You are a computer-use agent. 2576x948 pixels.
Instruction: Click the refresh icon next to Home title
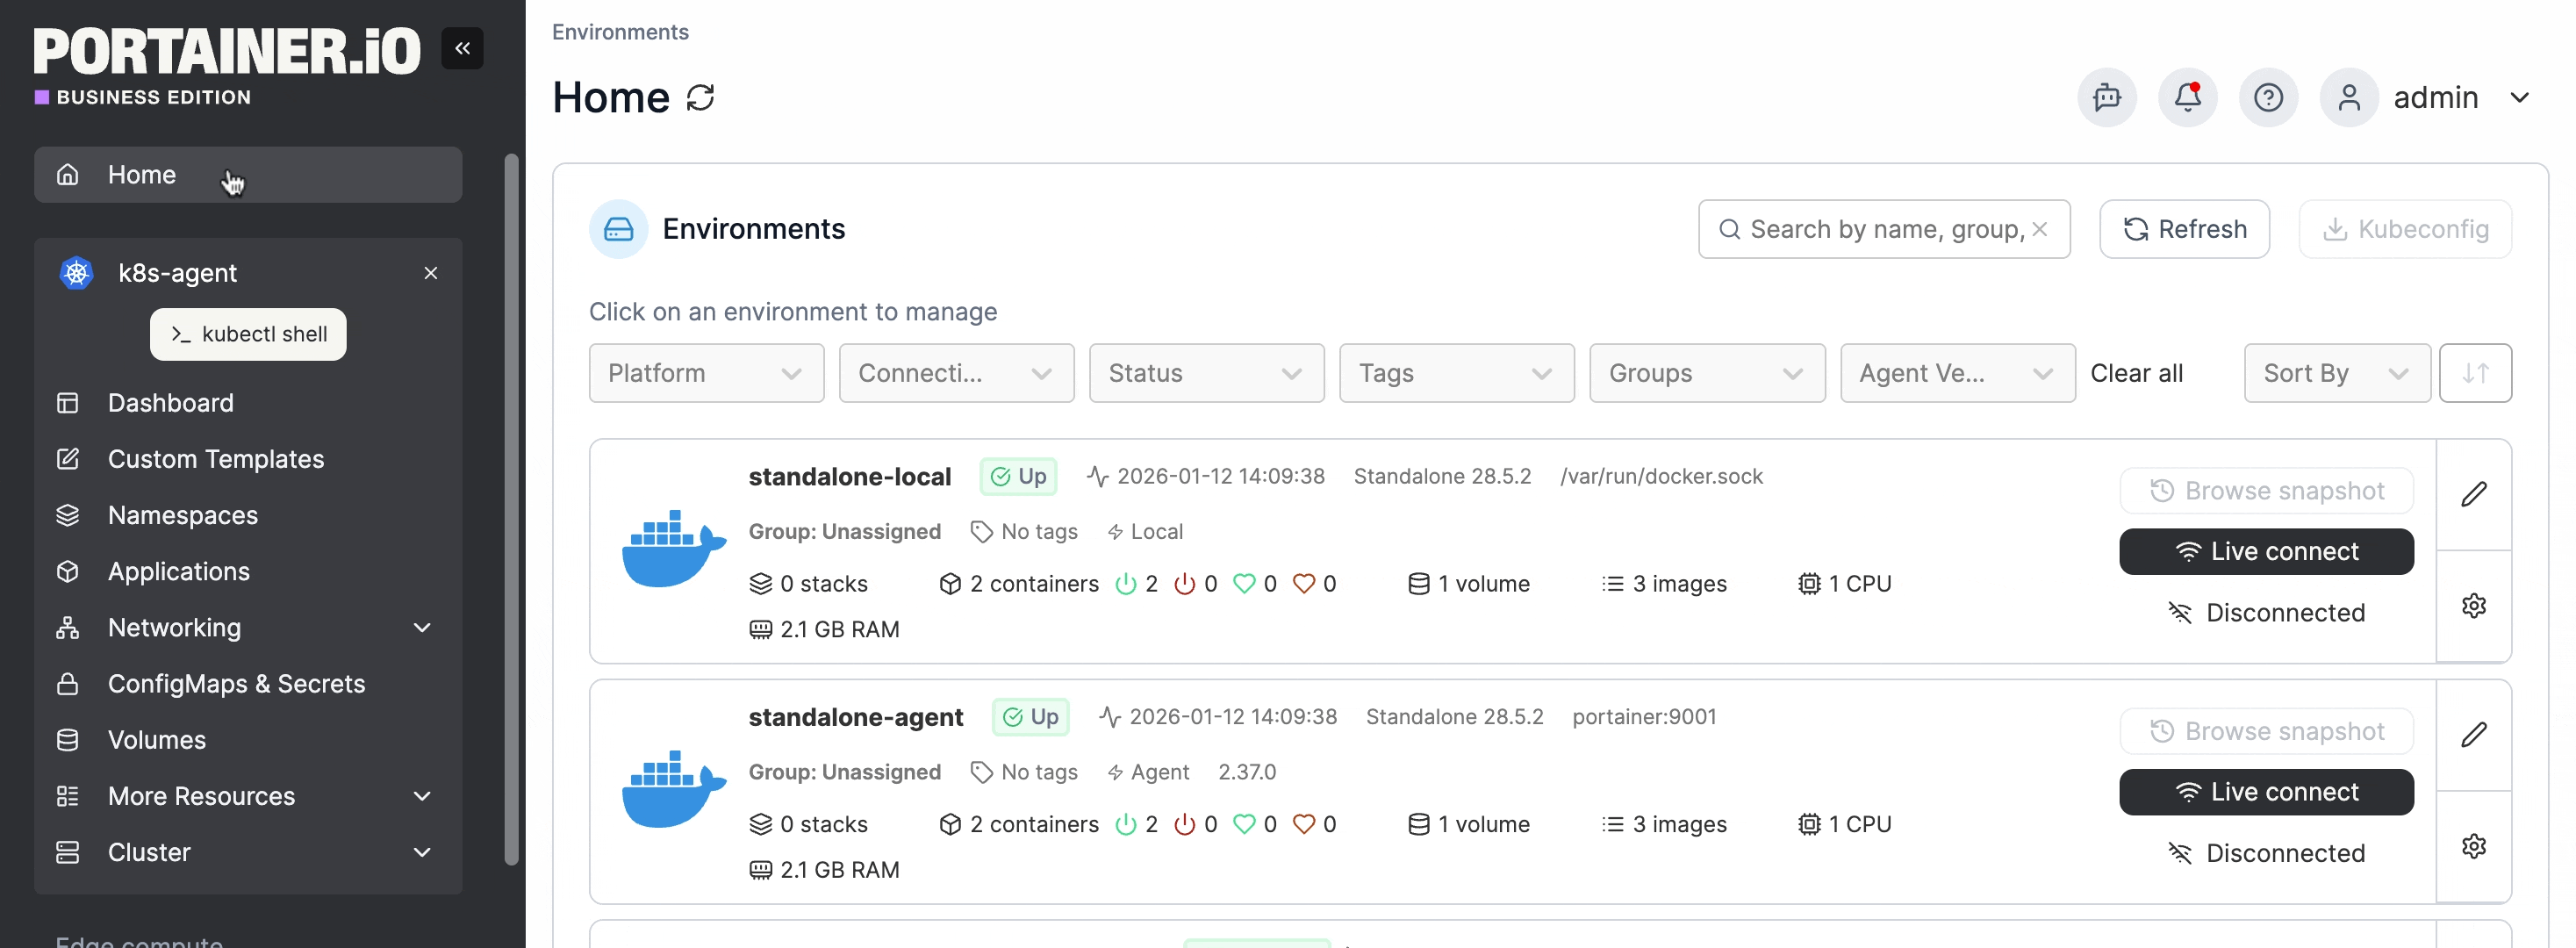(700, 98)
